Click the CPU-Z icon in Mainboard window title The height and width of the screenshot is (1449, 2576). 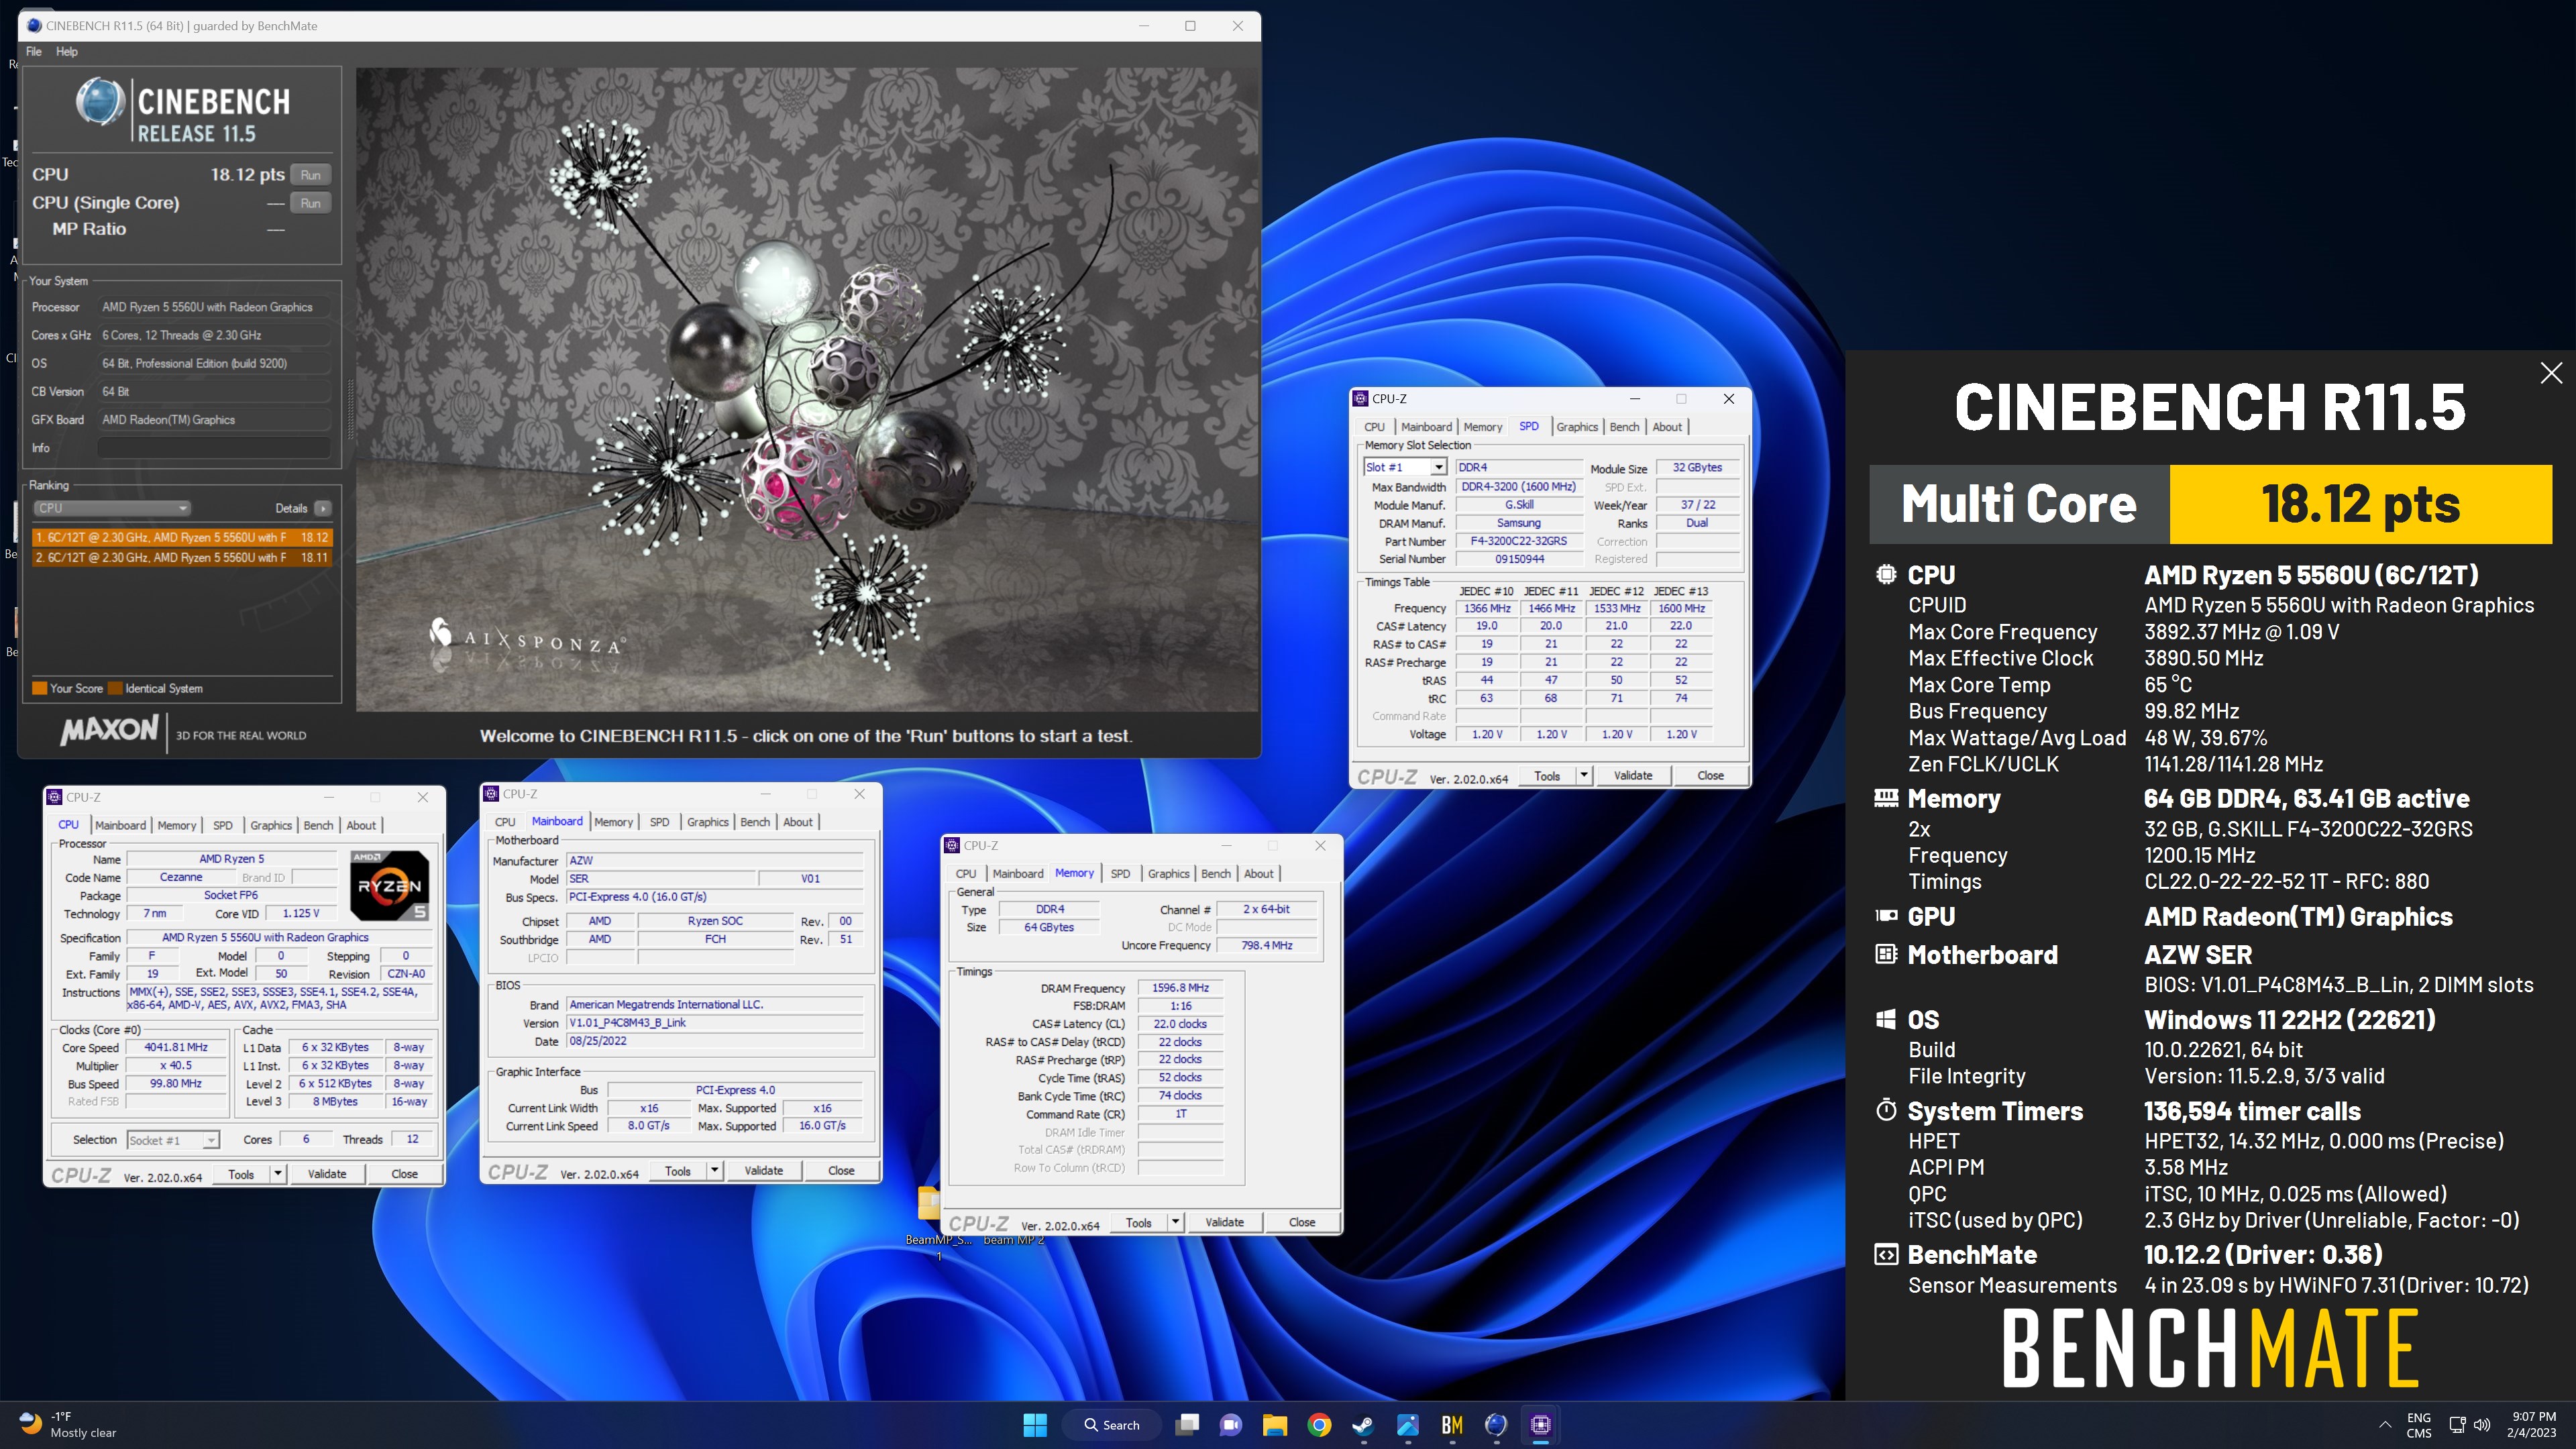pos(491,794)
